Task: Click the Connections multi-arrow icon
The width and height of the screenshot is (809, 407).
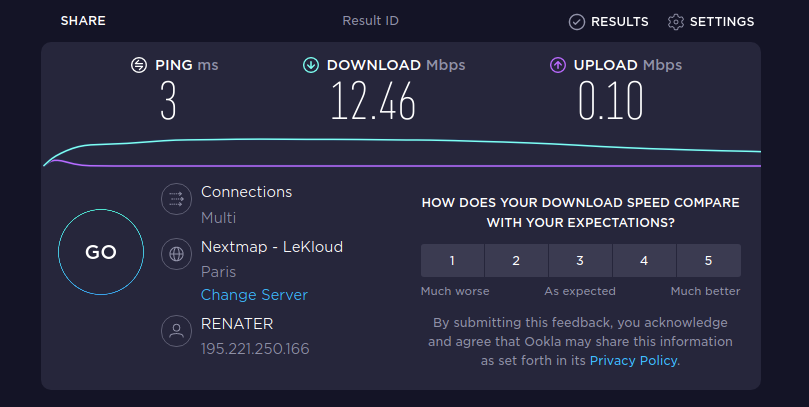Action: click(176, 199)
